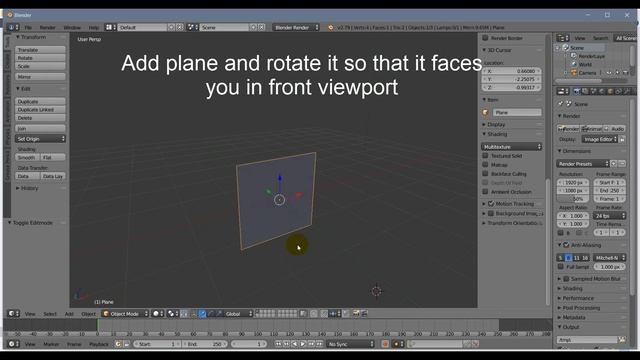
Task: Open the Window menu
Action: pos(72,27)
